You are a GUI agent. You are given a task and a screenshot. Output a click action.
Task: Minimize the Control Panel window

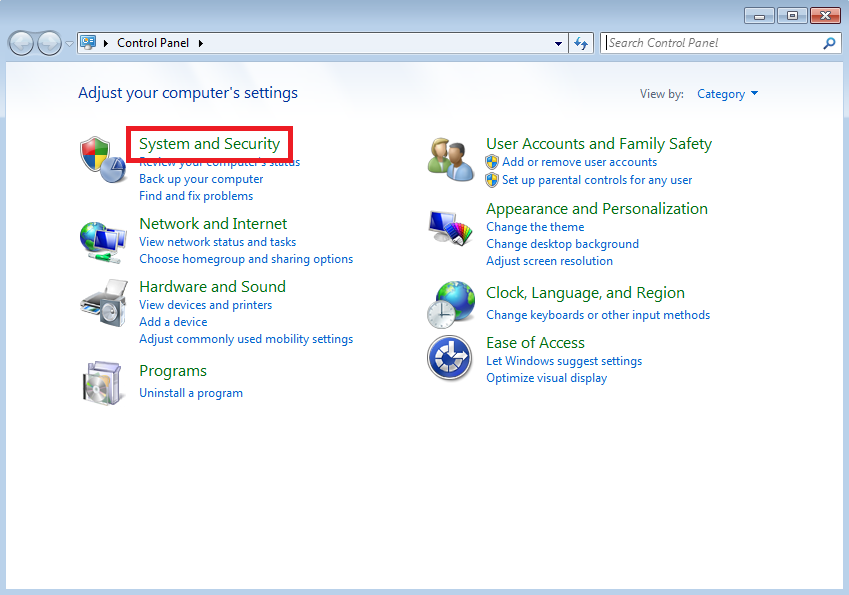click(x=759, y=16)
